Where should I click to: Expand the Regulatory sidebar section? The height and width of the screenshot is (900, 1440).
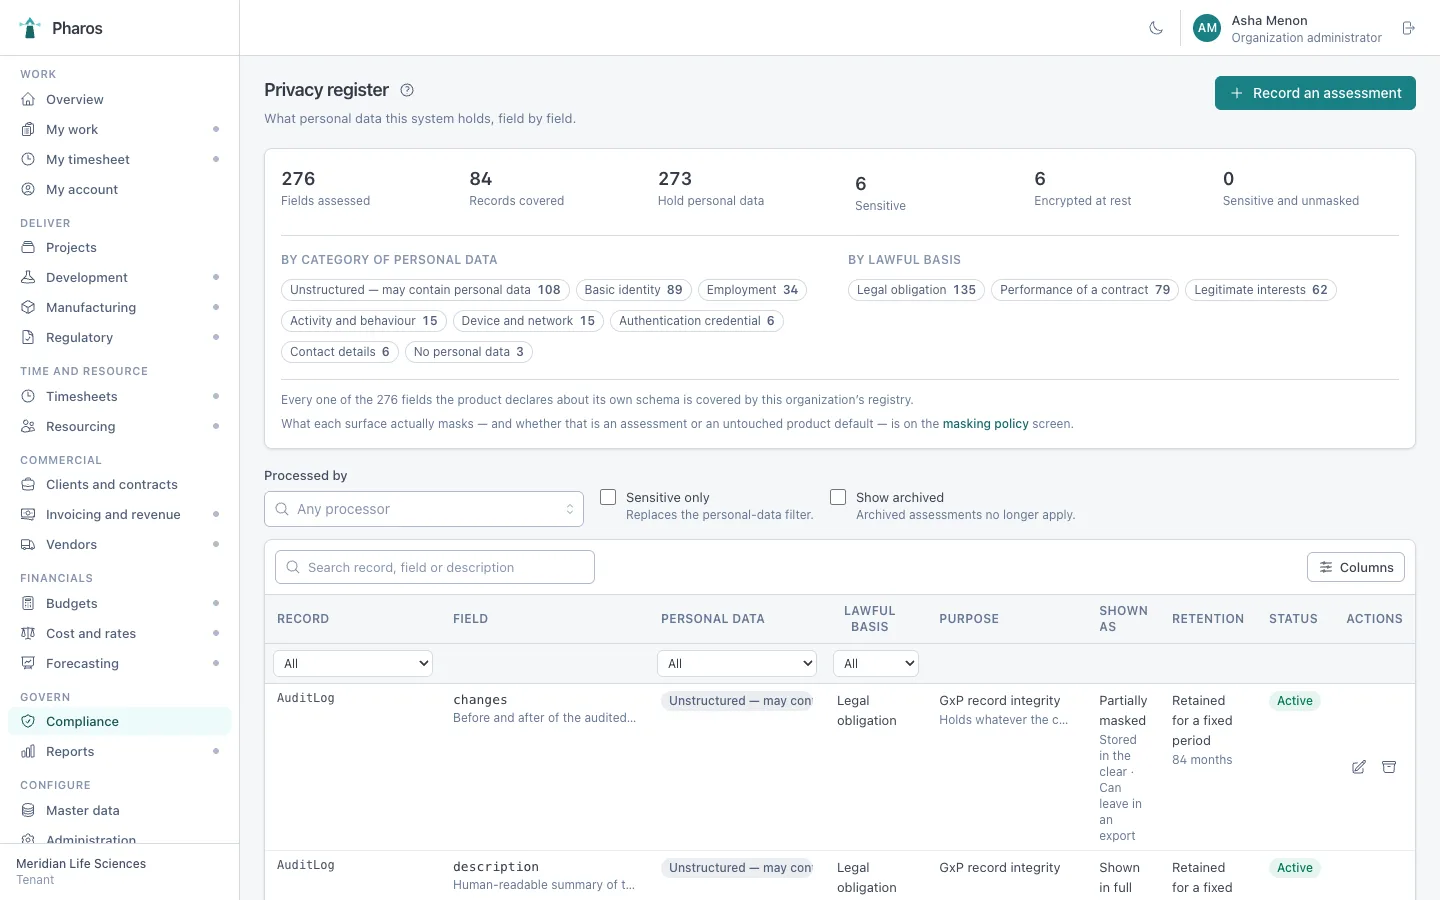(x=216, y=337)
